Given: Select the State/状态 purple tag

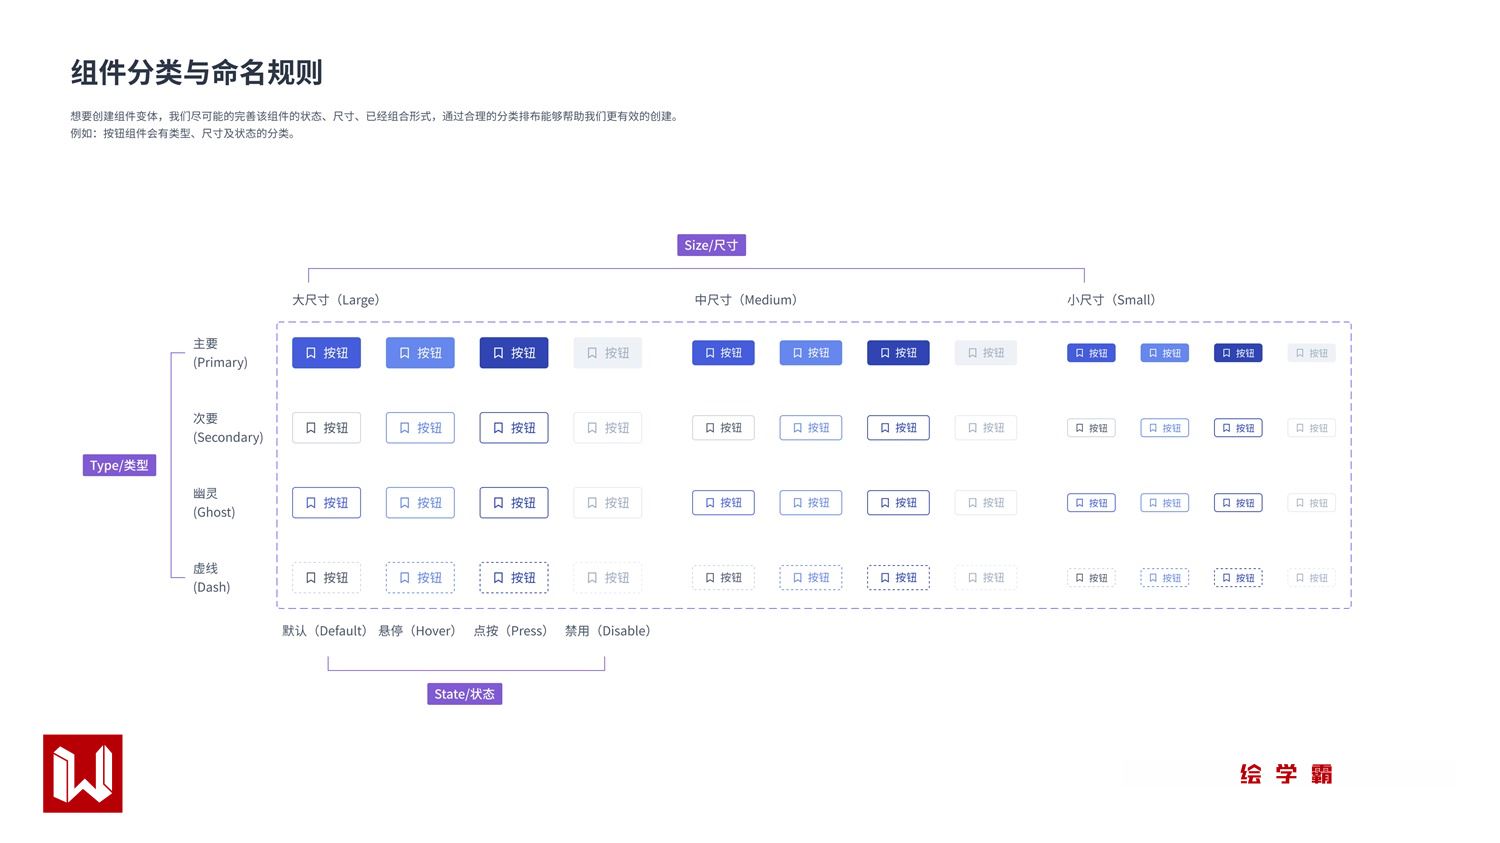Looking at the screenshot, I should [464, 694].
